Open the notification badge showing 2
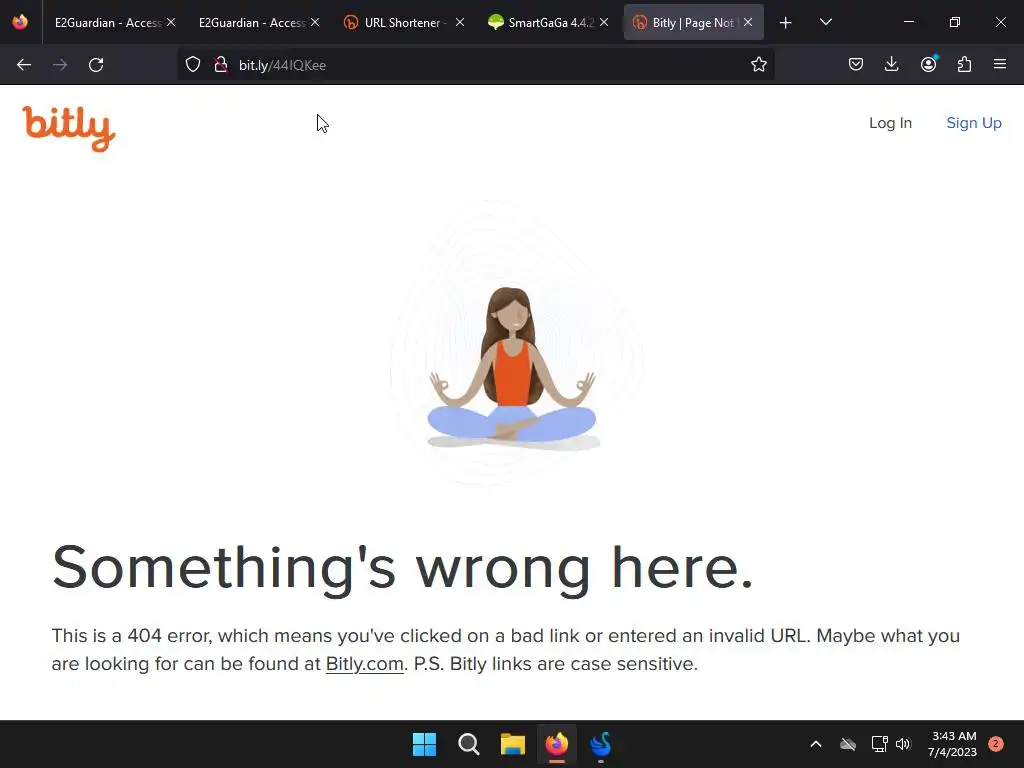The image size is (1024, 768). coord(996,744)
